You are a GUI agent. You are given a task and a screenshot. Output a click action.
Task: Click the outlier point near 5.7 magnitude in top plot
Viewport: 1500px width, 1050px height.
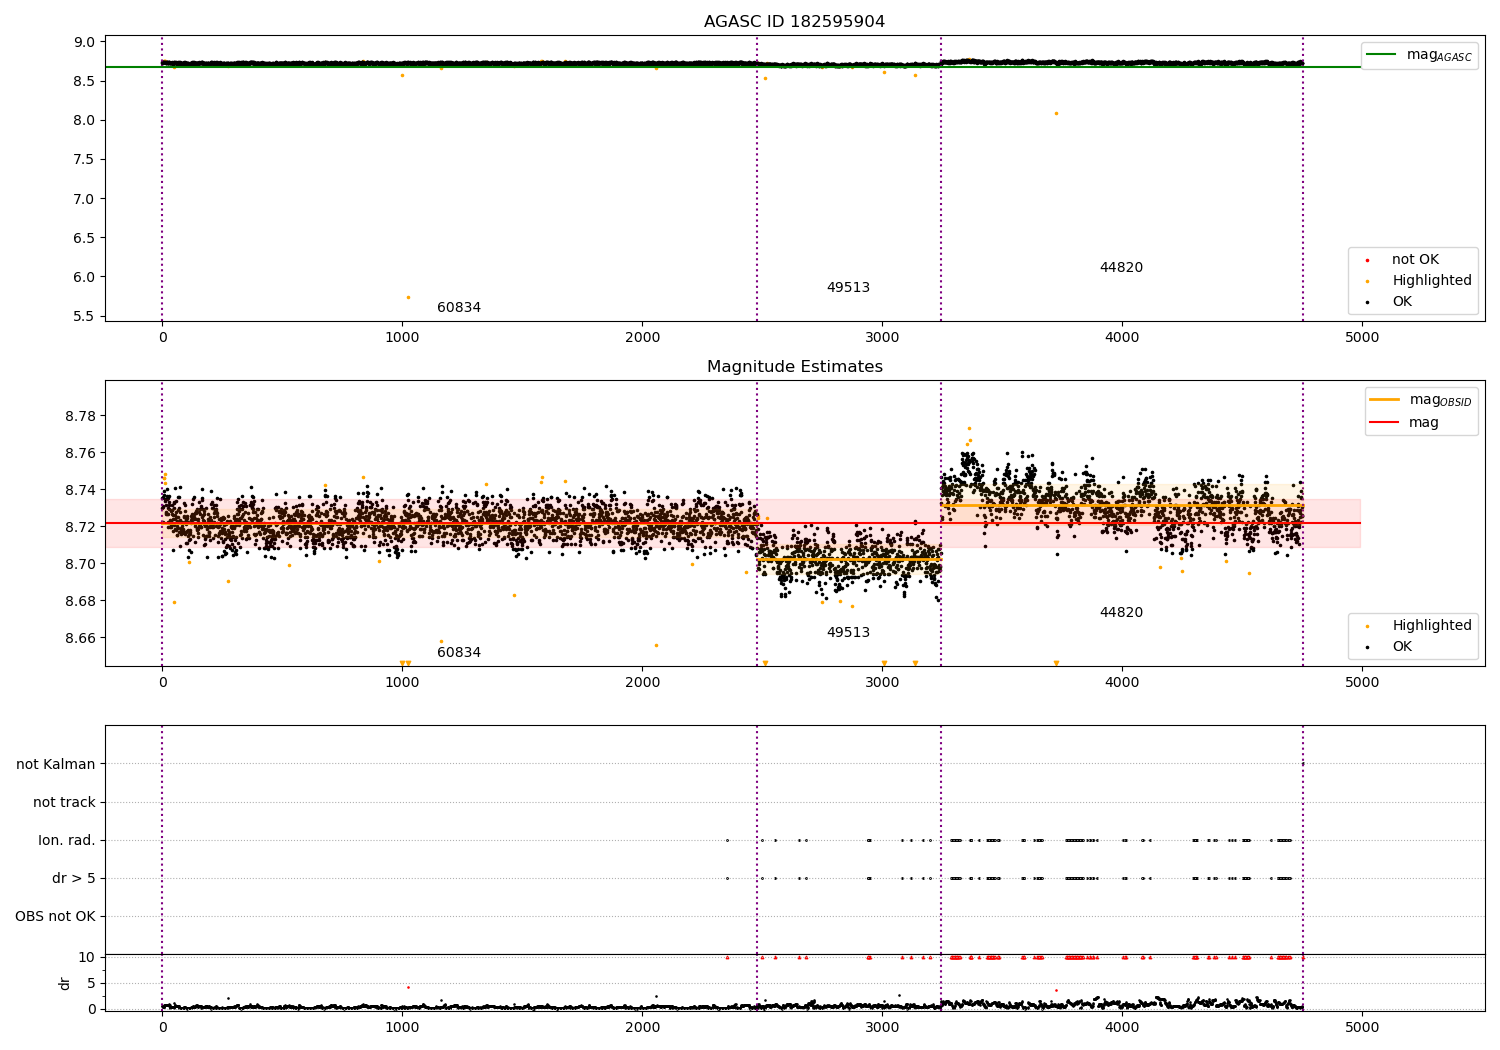pyautogui.click(x=408, y=297)
